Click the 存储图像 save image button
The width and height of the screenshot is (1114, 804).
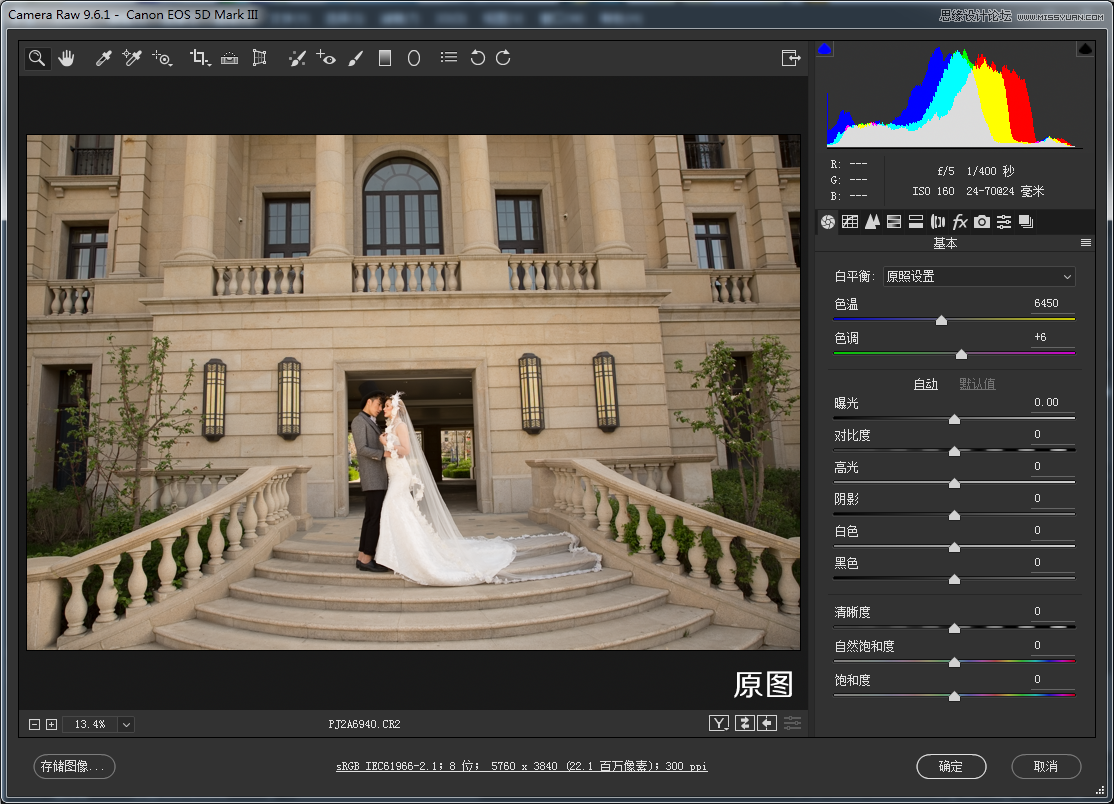pyautogui.click(x=75, y=767)
